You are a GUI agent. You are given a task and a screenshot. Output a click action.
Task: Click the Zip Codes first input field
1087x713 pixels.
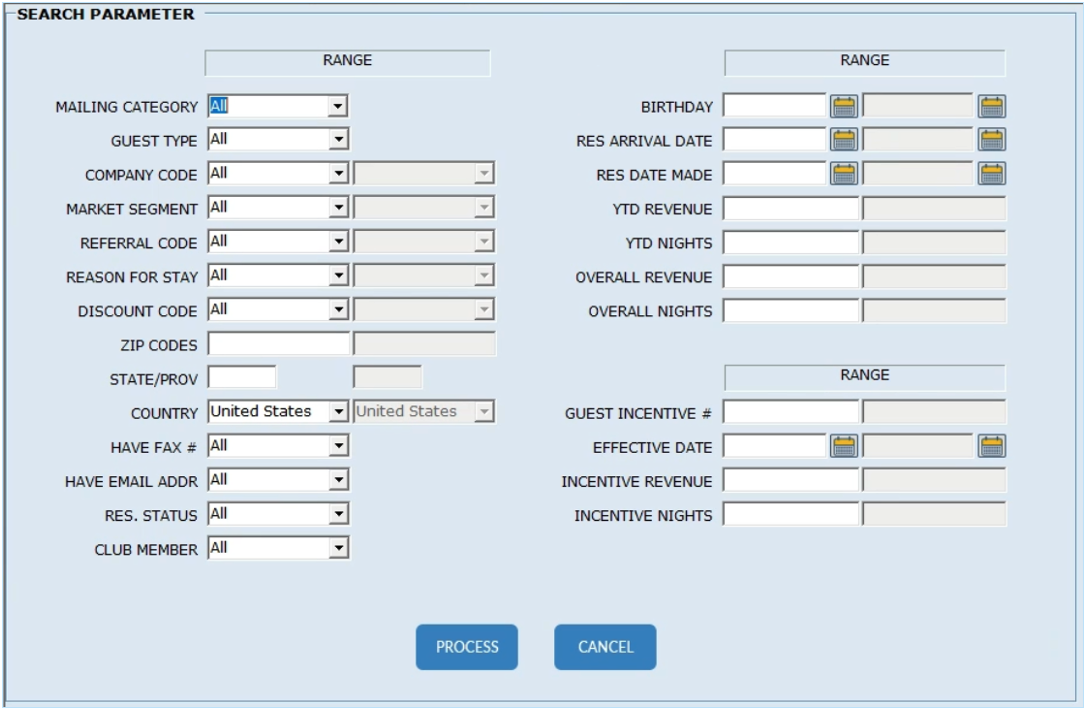(278, 344)
